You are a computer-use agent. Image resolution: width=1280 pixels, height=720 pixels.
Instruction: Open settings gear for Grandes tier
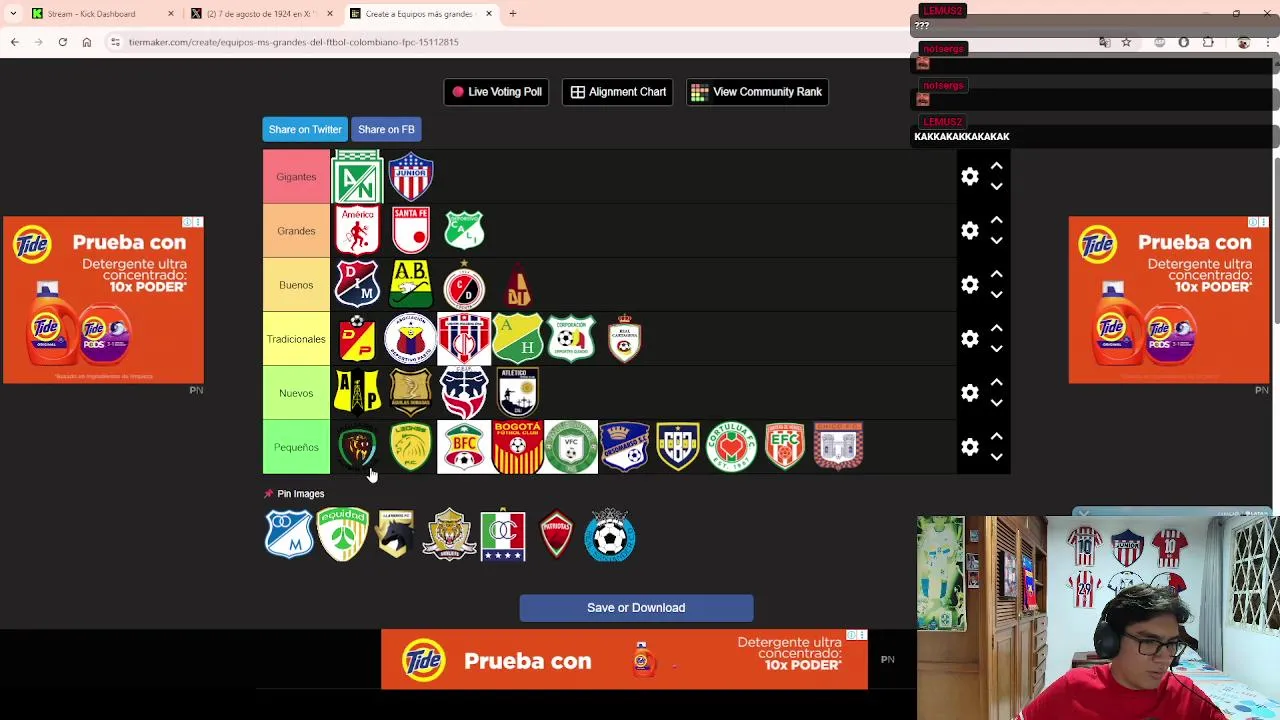click(970, 231)
